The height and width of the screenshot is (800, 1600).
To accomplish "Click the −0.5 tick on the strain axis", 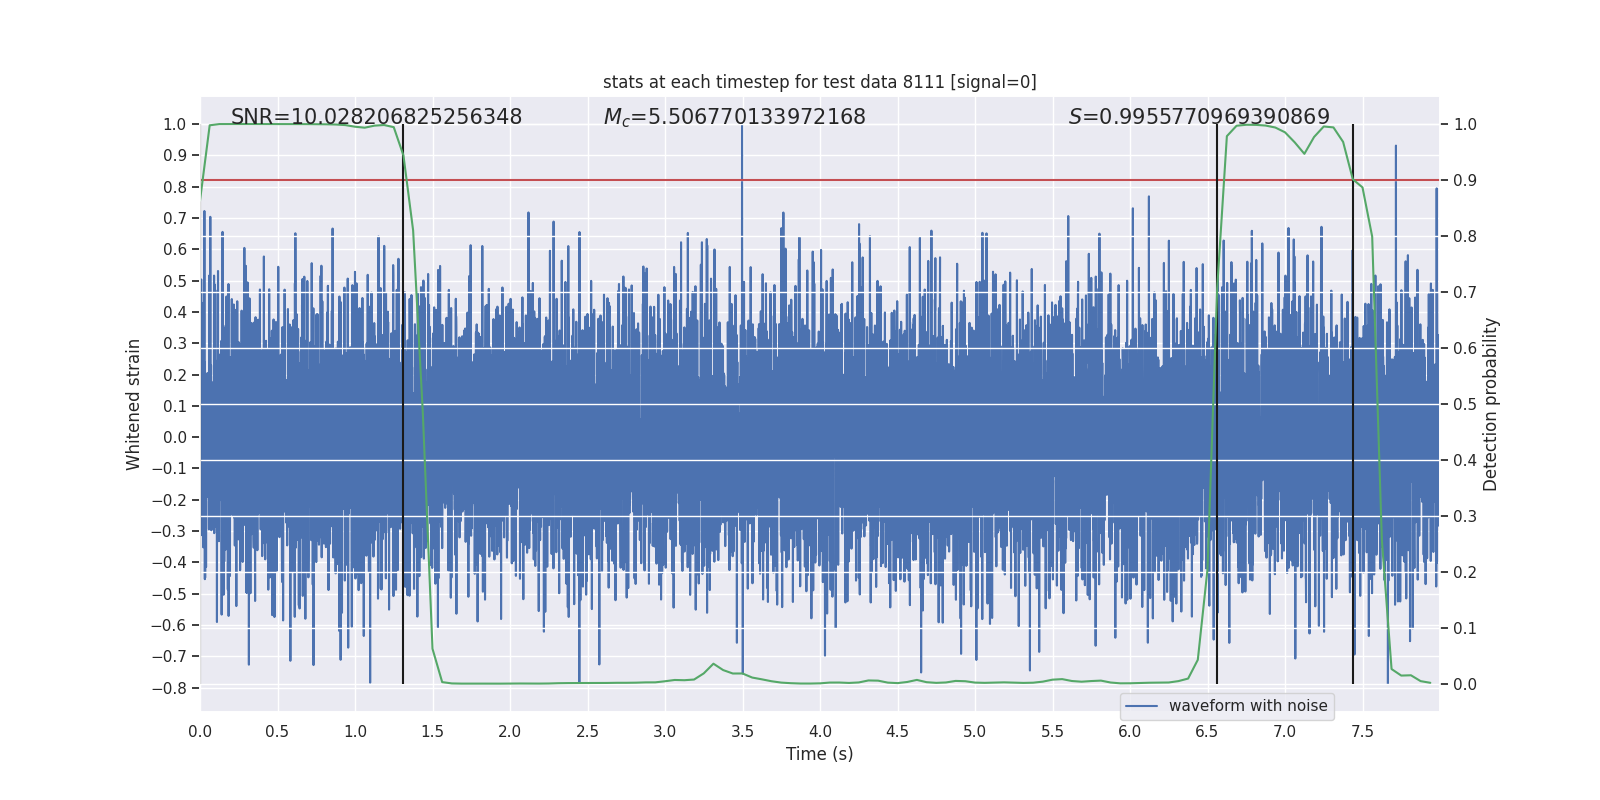I will 169,594.
